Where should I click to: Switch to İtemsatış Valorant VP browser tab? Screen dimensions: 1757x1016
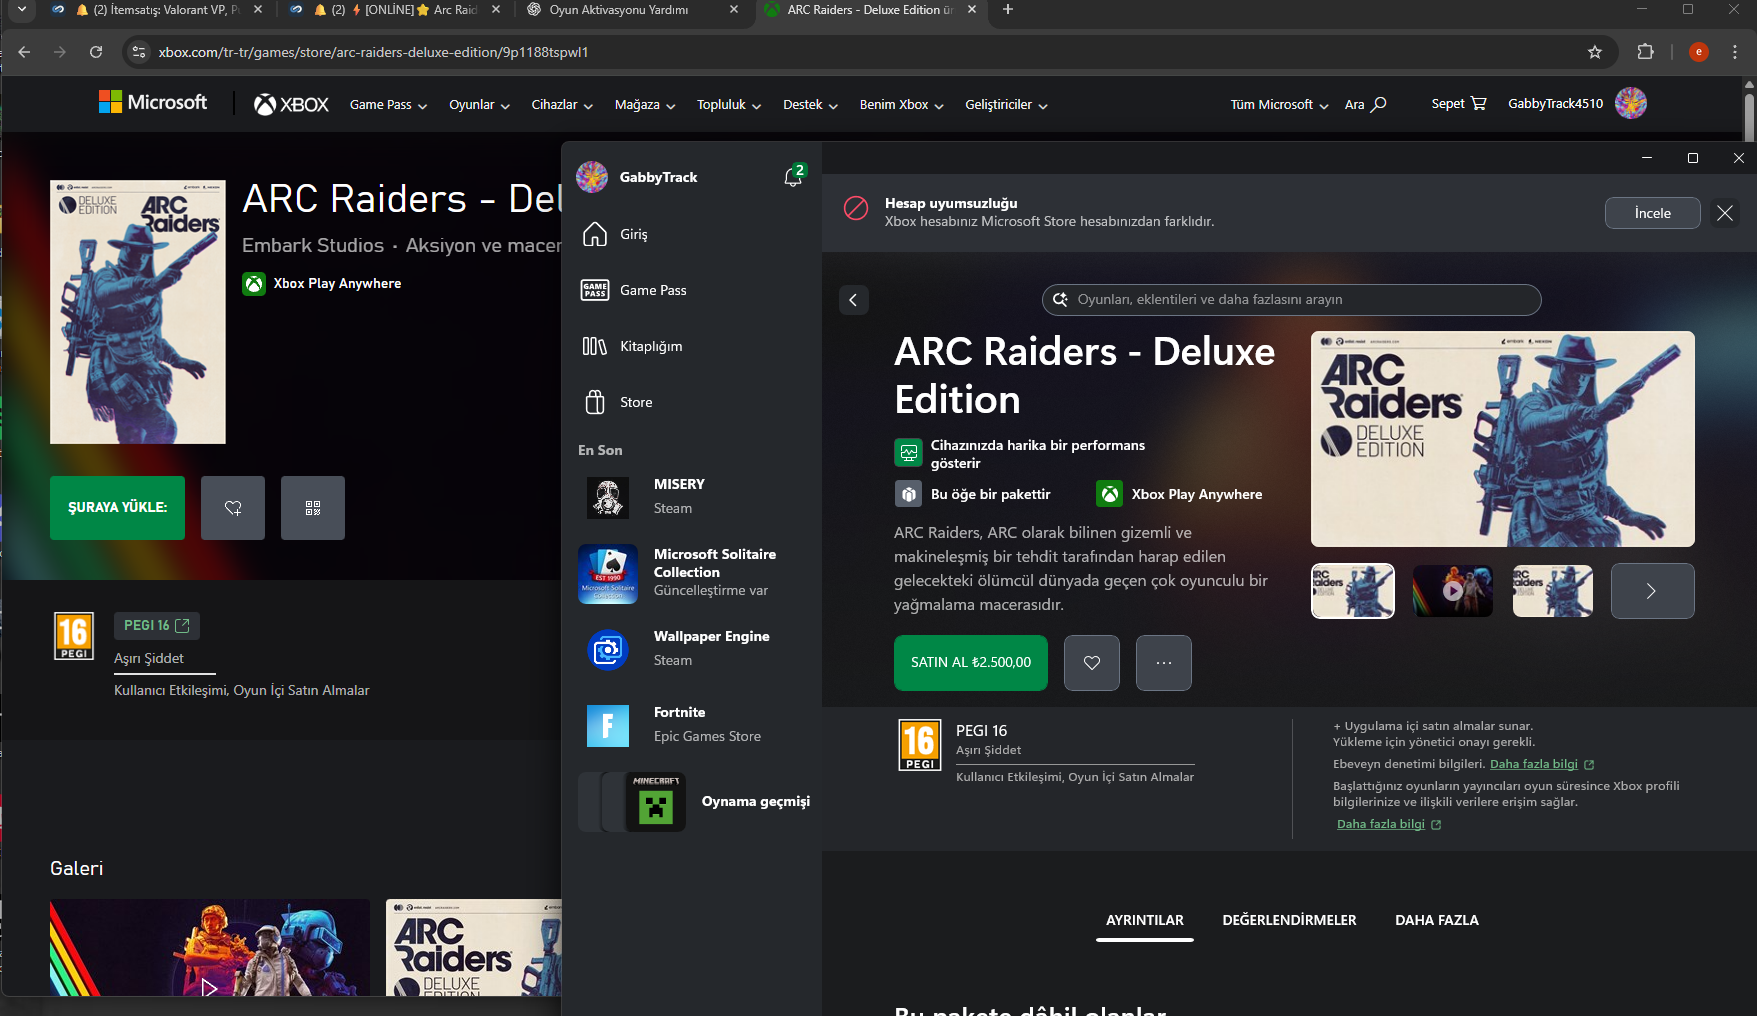[157, 10]
